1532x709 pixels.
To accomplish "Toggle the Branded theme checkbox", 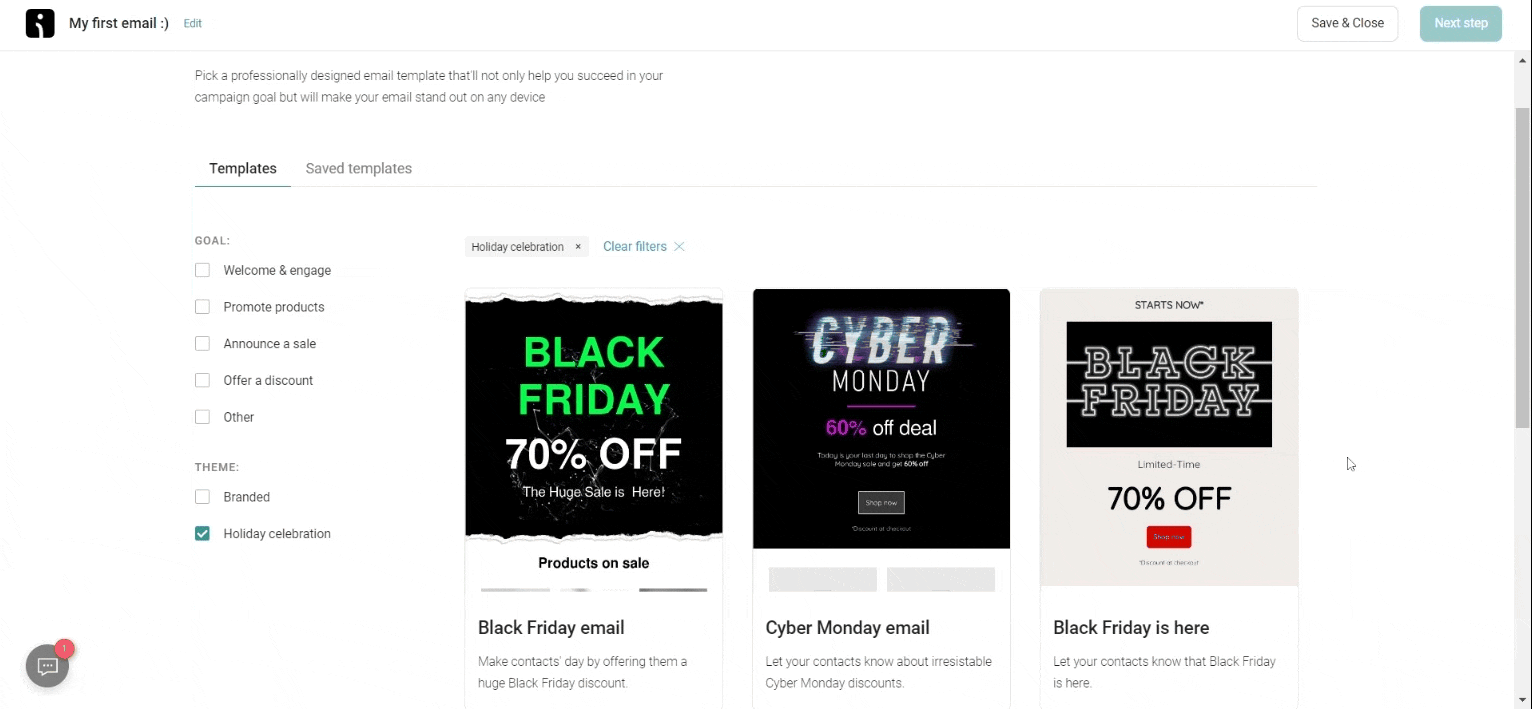I will [x=203, y=497].
